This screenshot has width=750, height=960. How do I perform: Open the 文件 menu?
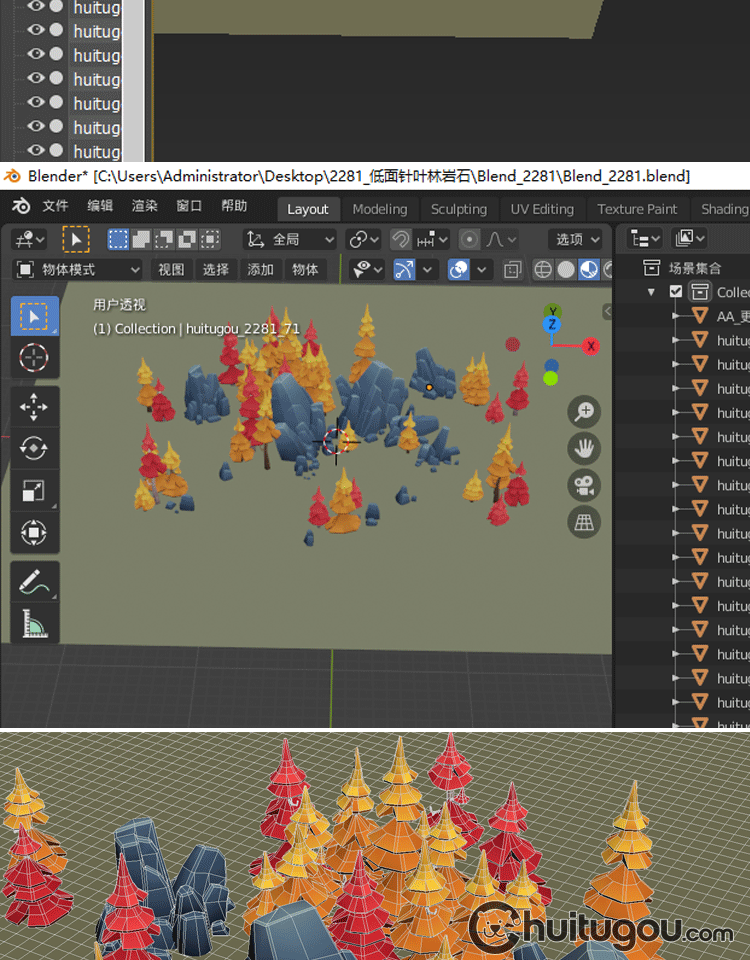coord(55,206)
